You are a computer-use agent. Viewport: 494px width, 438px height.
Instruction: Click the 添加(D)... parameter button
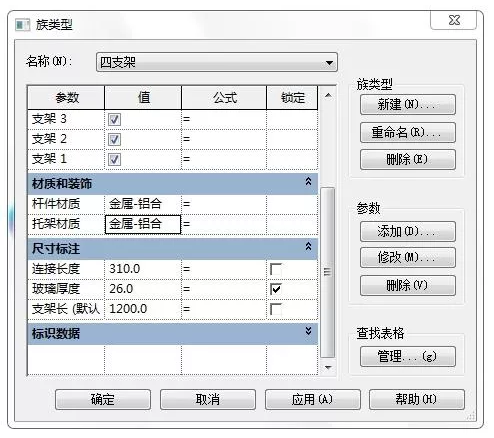[408, 231]
